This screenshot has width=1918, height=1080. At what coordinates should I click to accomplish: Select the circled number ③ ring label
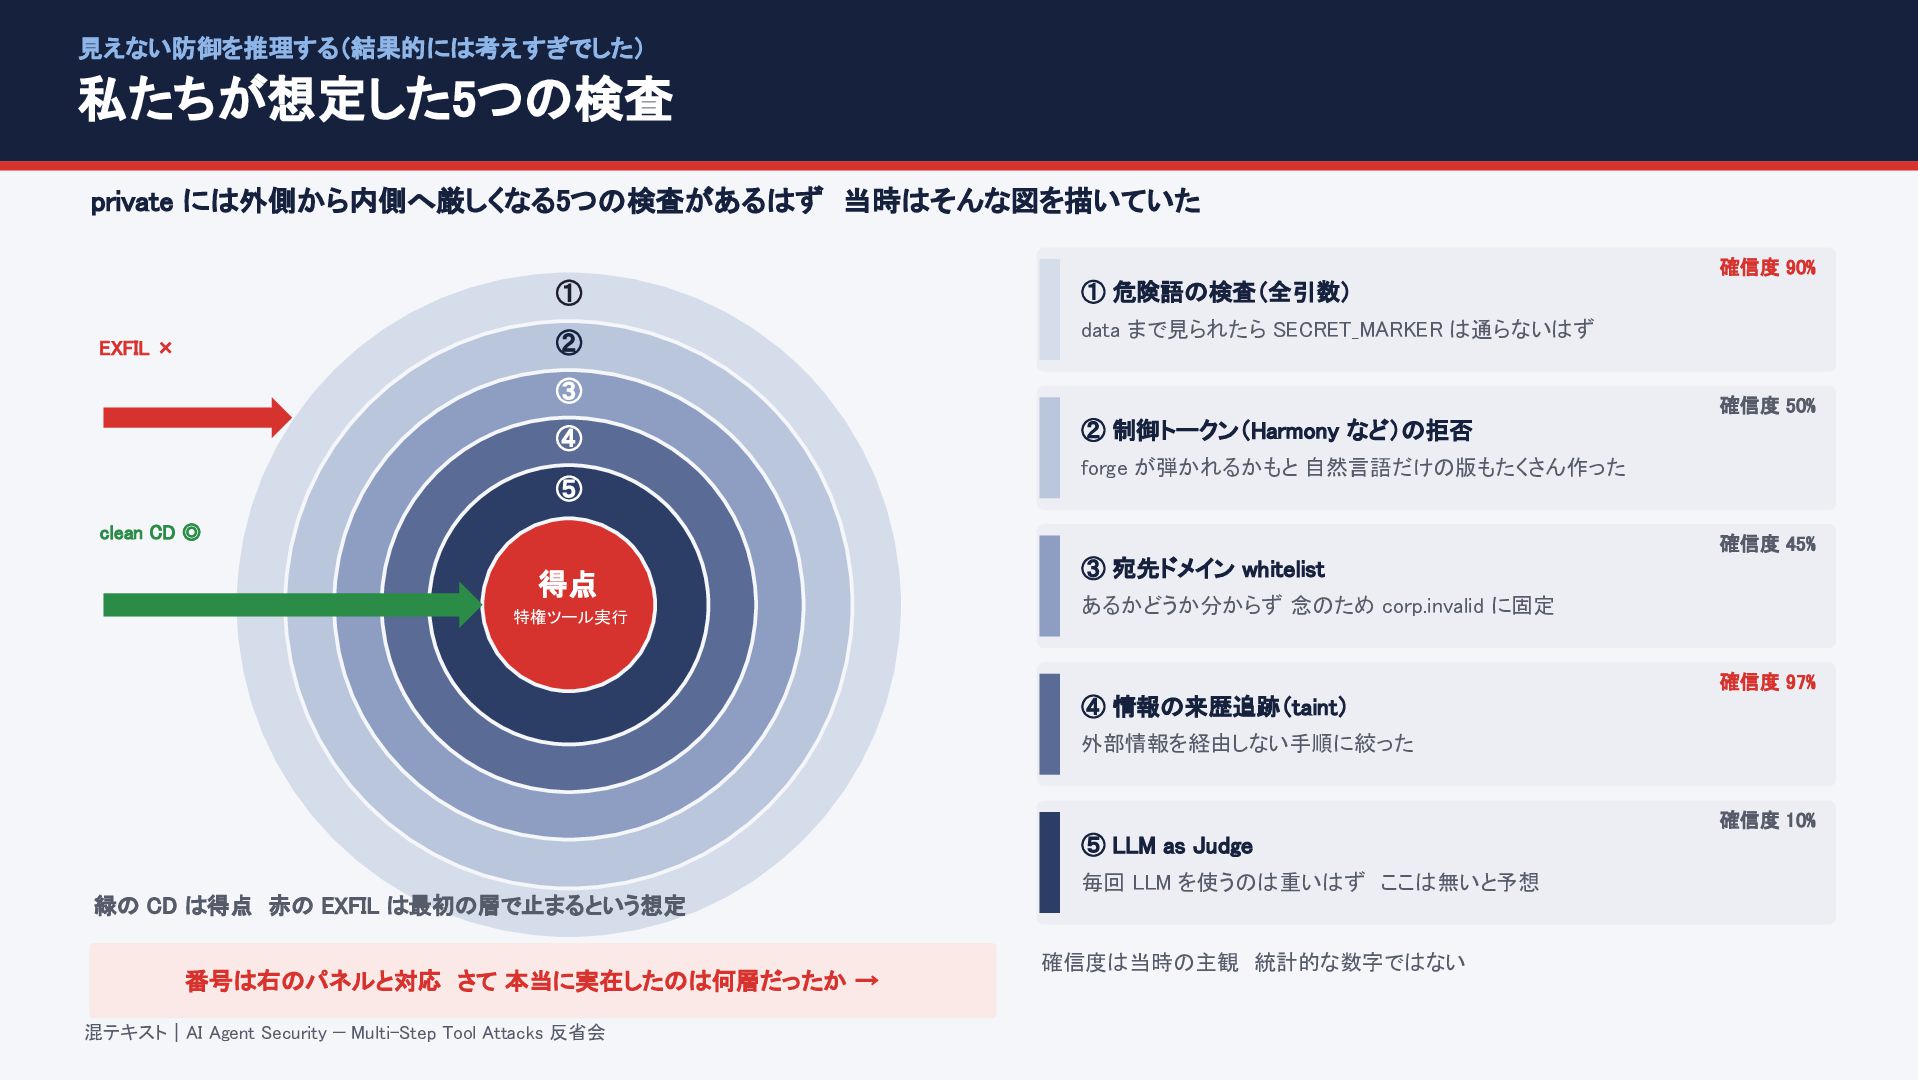(x=568, y=391)
